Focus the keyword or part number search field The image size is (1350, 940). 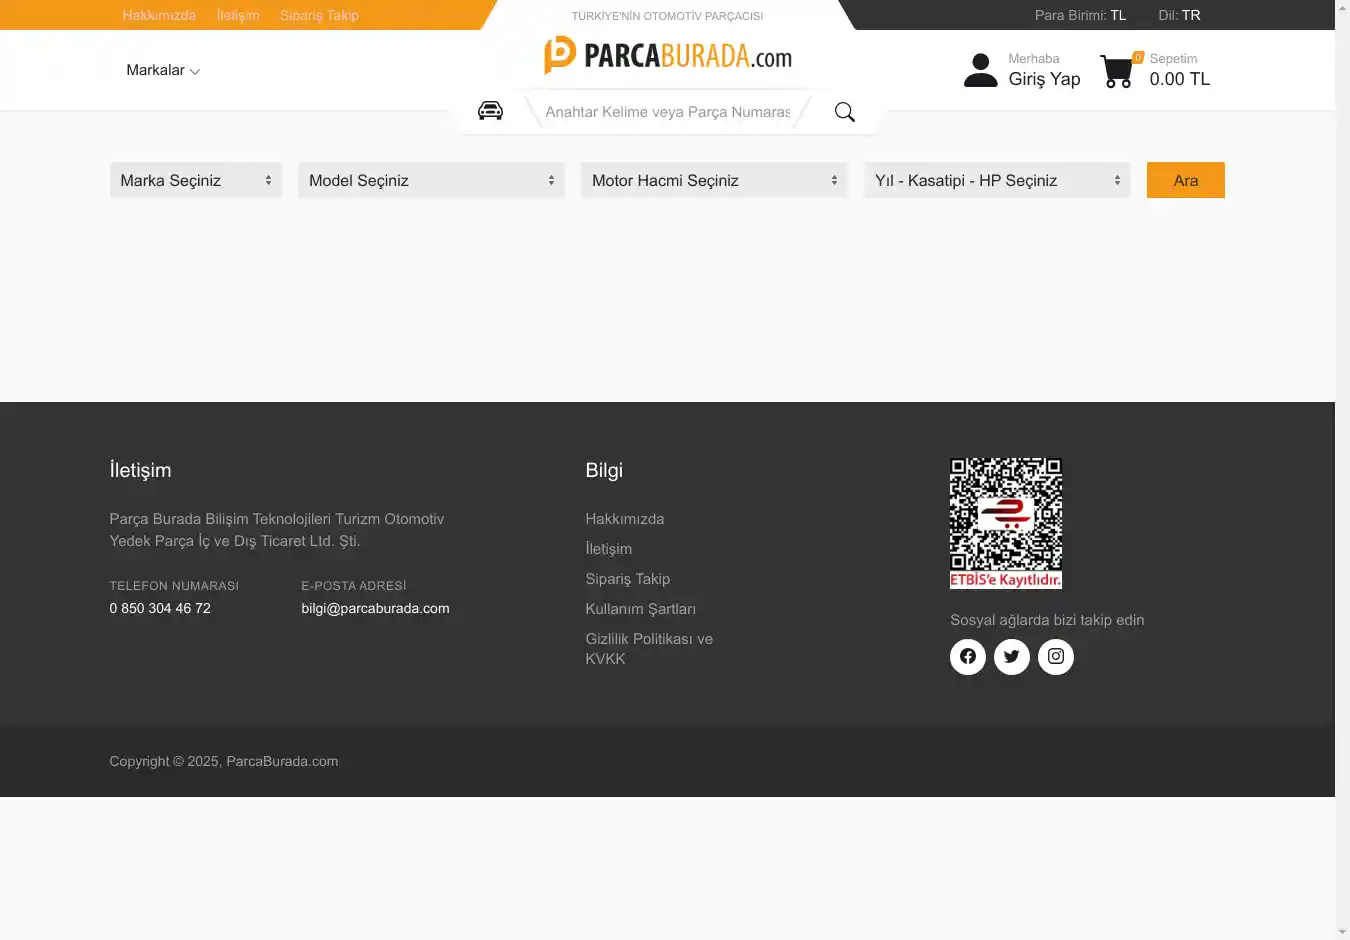667,112
